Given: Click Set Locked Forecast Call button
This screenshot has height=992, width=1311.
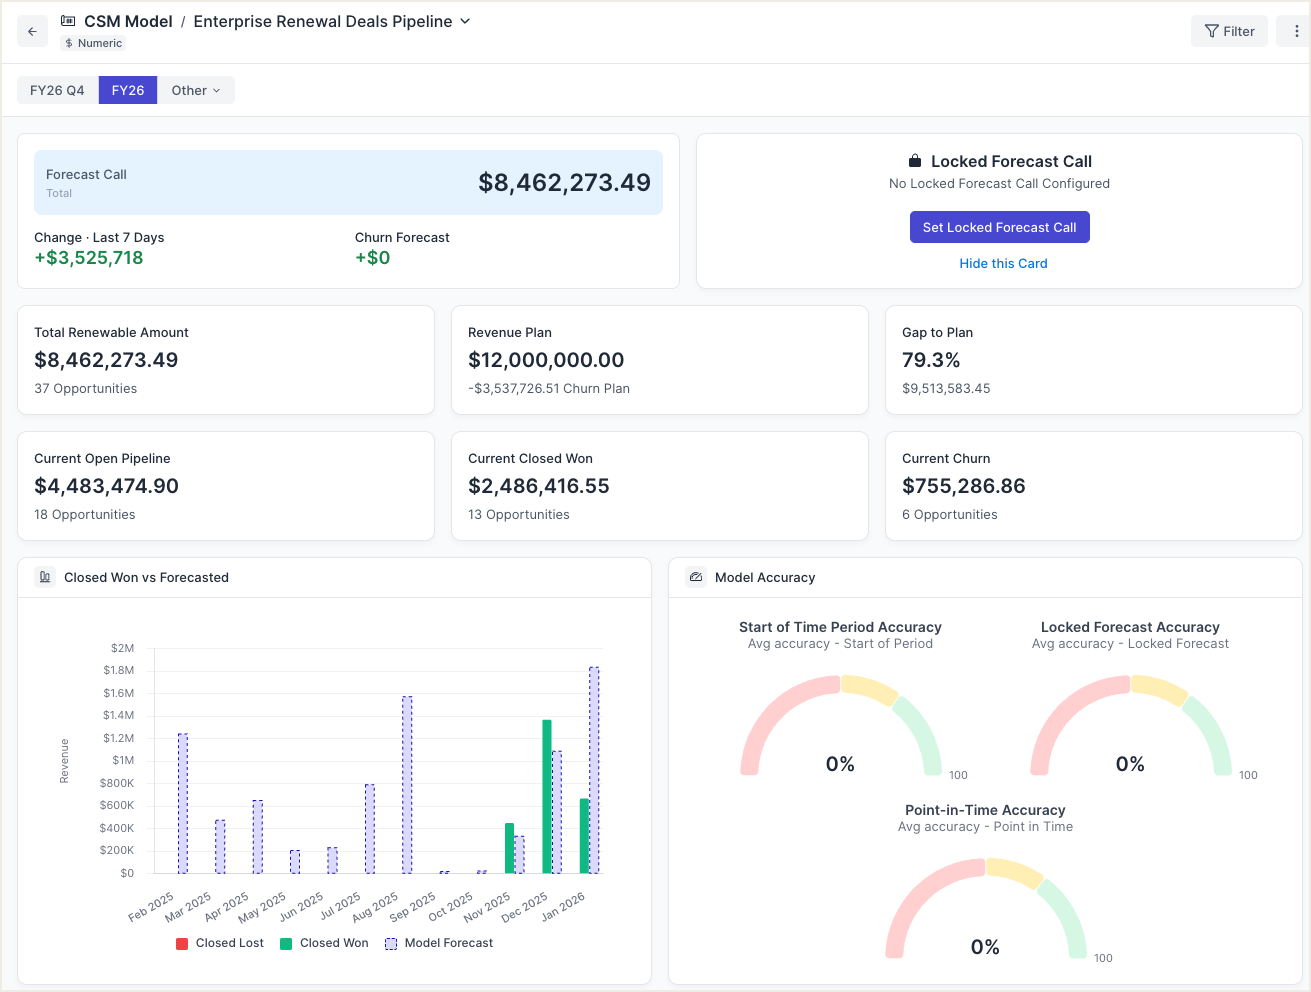Looking at the screenshot, I should coord(999,227).
